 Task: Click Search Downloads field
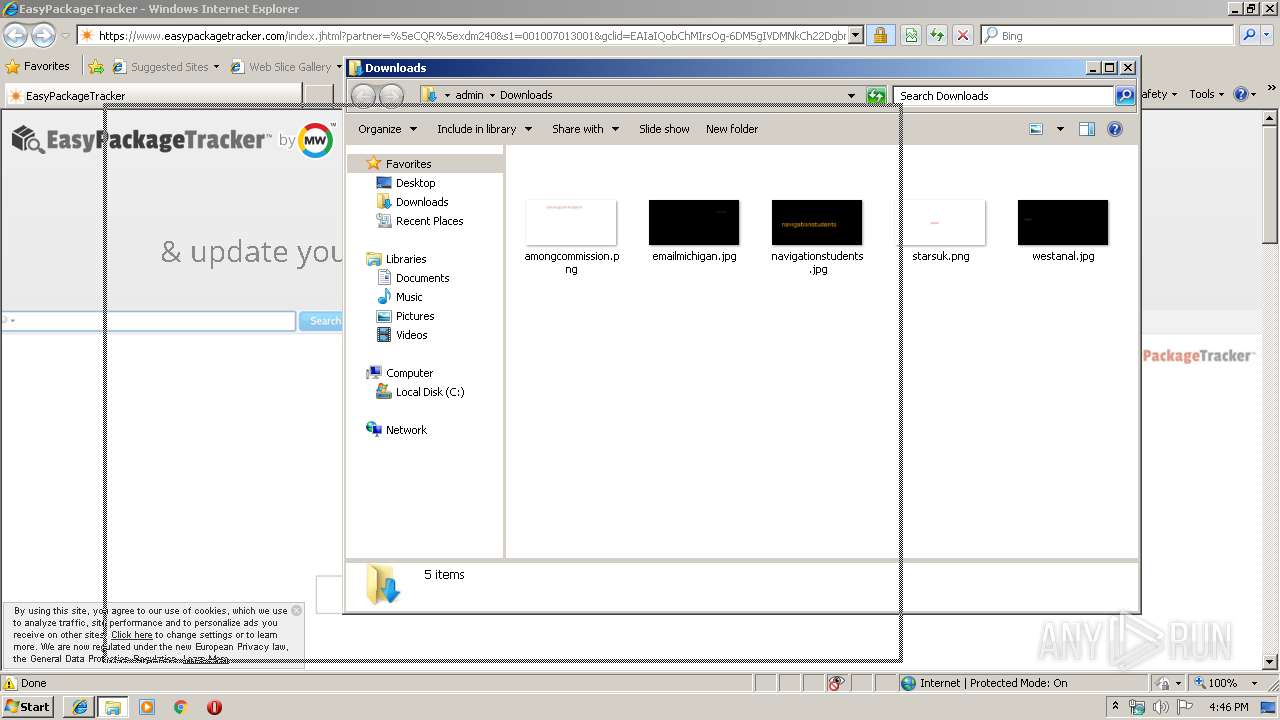pos(1003,96)
